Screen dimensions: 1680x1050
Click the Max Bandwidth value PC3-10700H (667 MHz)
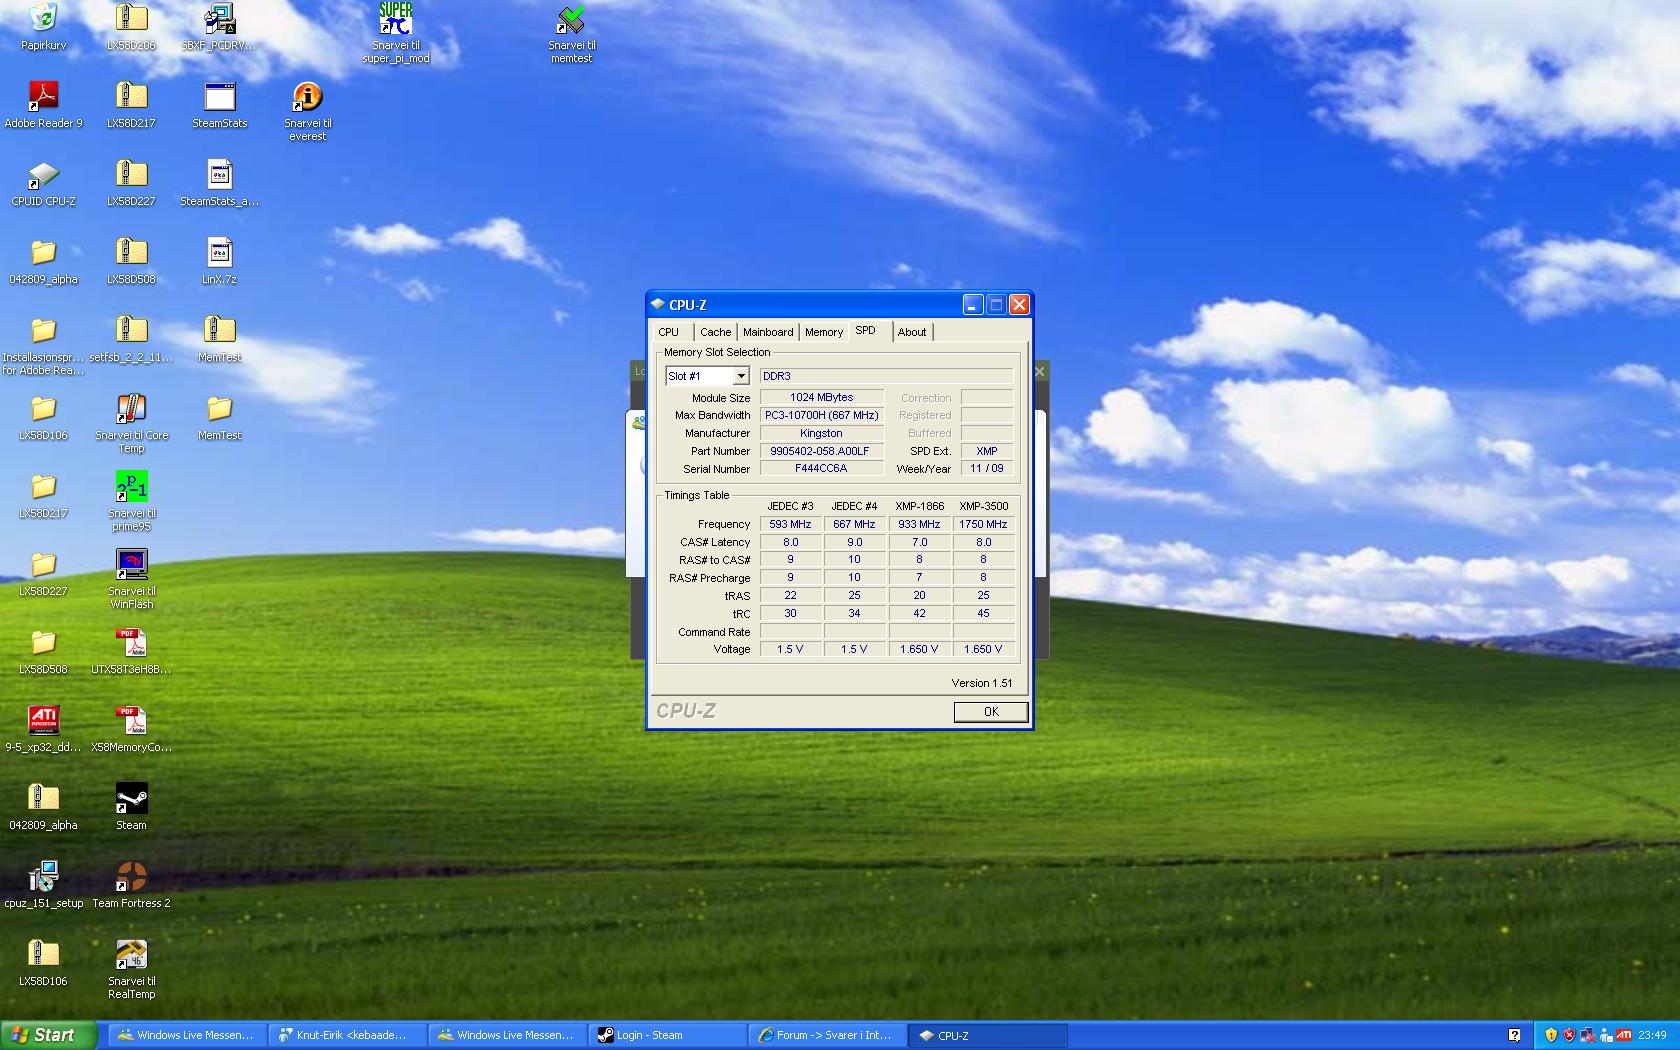point(822,415)
